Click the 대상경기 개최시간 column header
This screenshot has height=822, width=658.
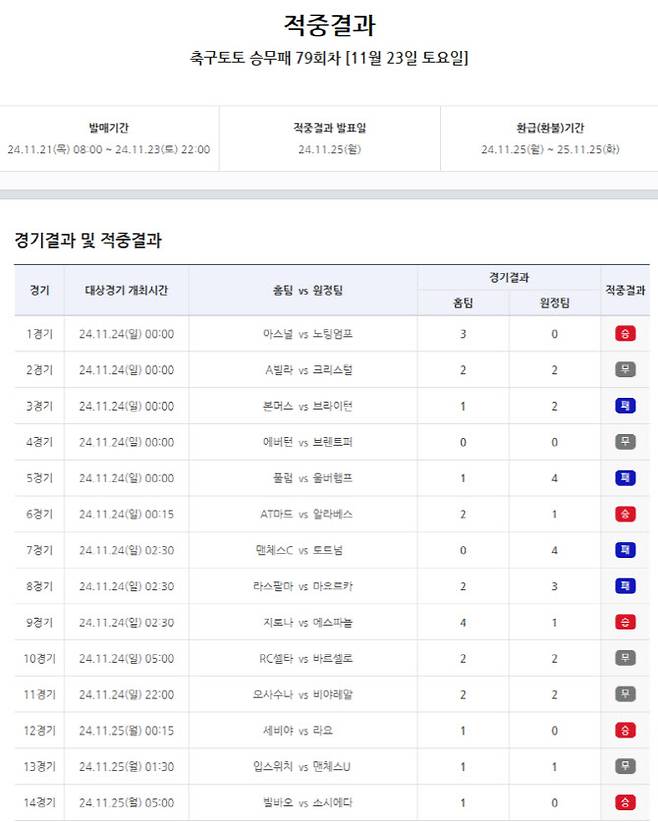(126, 290)
